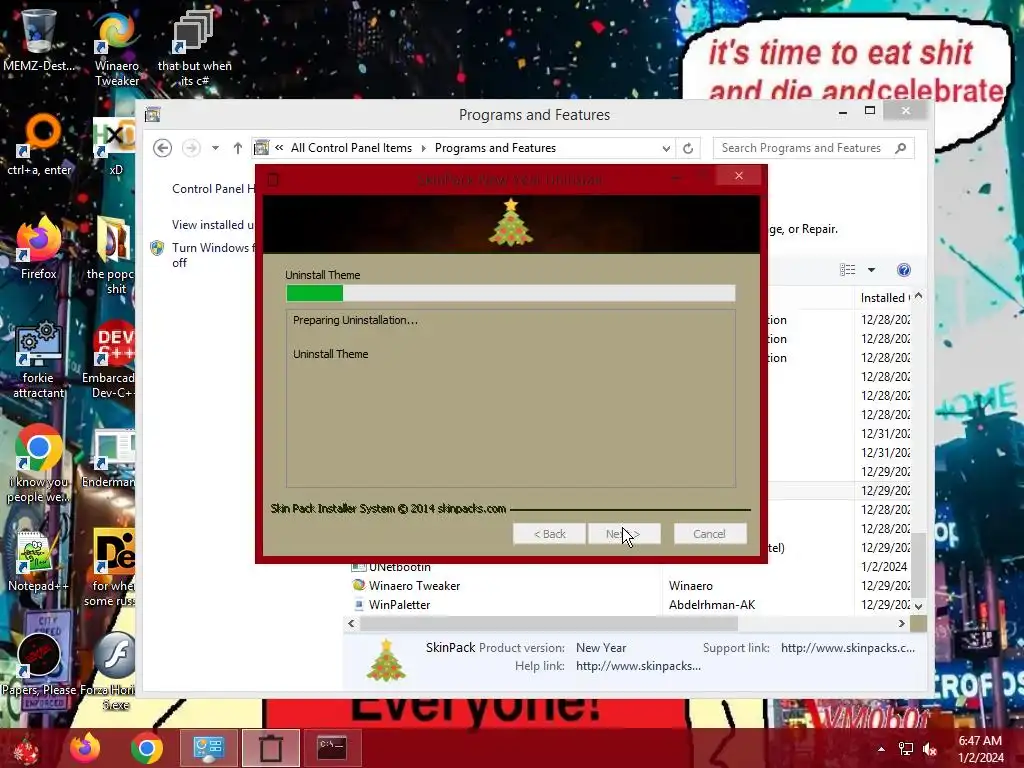Screen dimensions: 1024x768
Task: Switch to Firefox in the taskbar
Action: click(85, 748)
